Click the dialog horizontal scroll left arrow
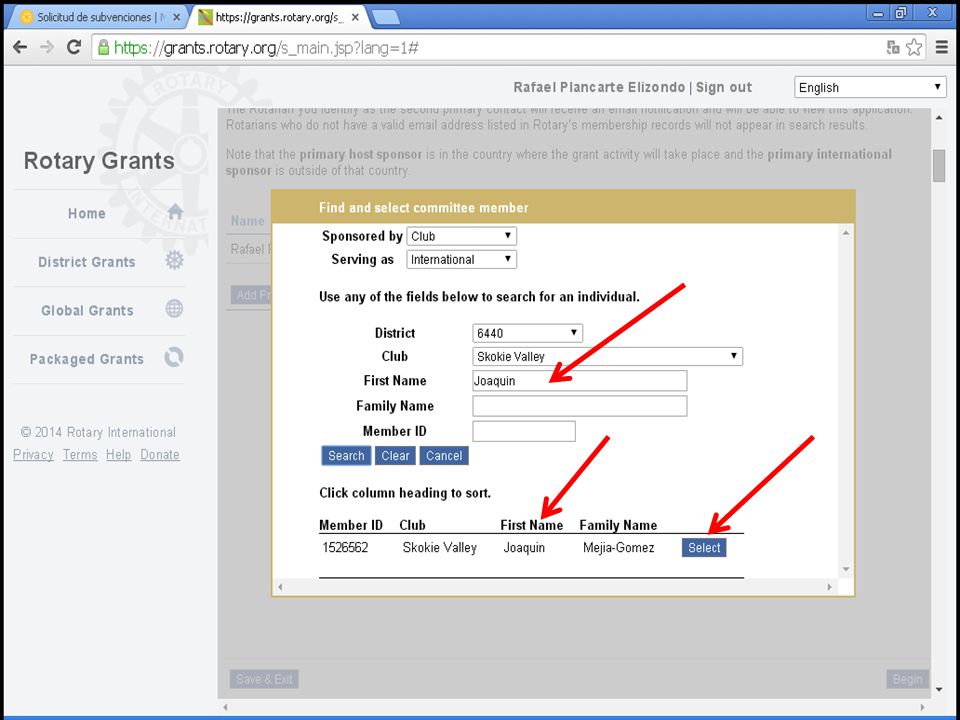The image size is (960, 720). click(x=280, y=587)
